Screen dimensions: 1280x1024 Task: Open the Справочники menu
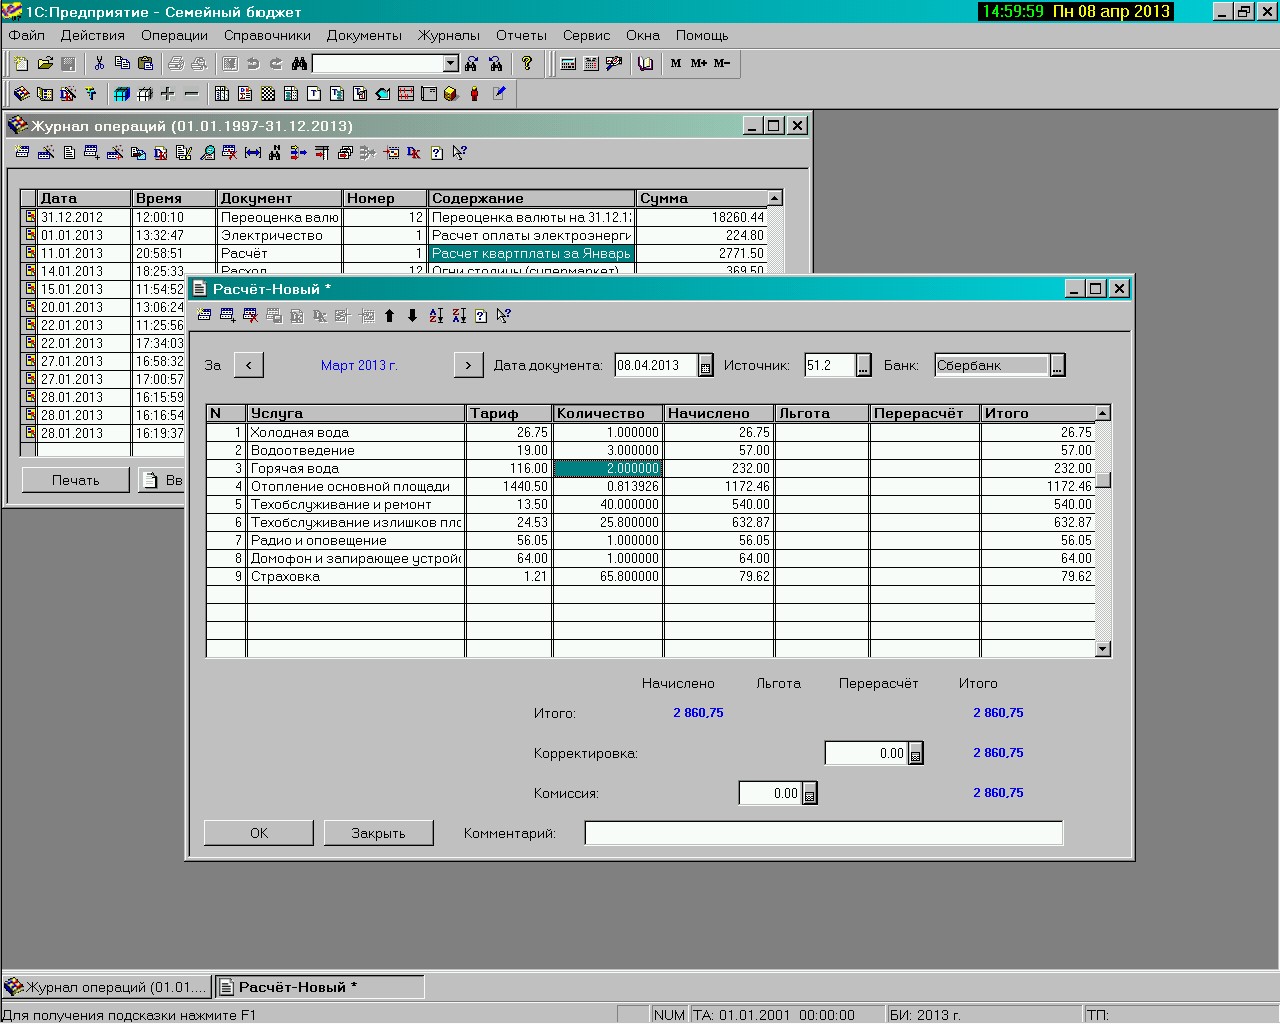[x=267, y=35]
